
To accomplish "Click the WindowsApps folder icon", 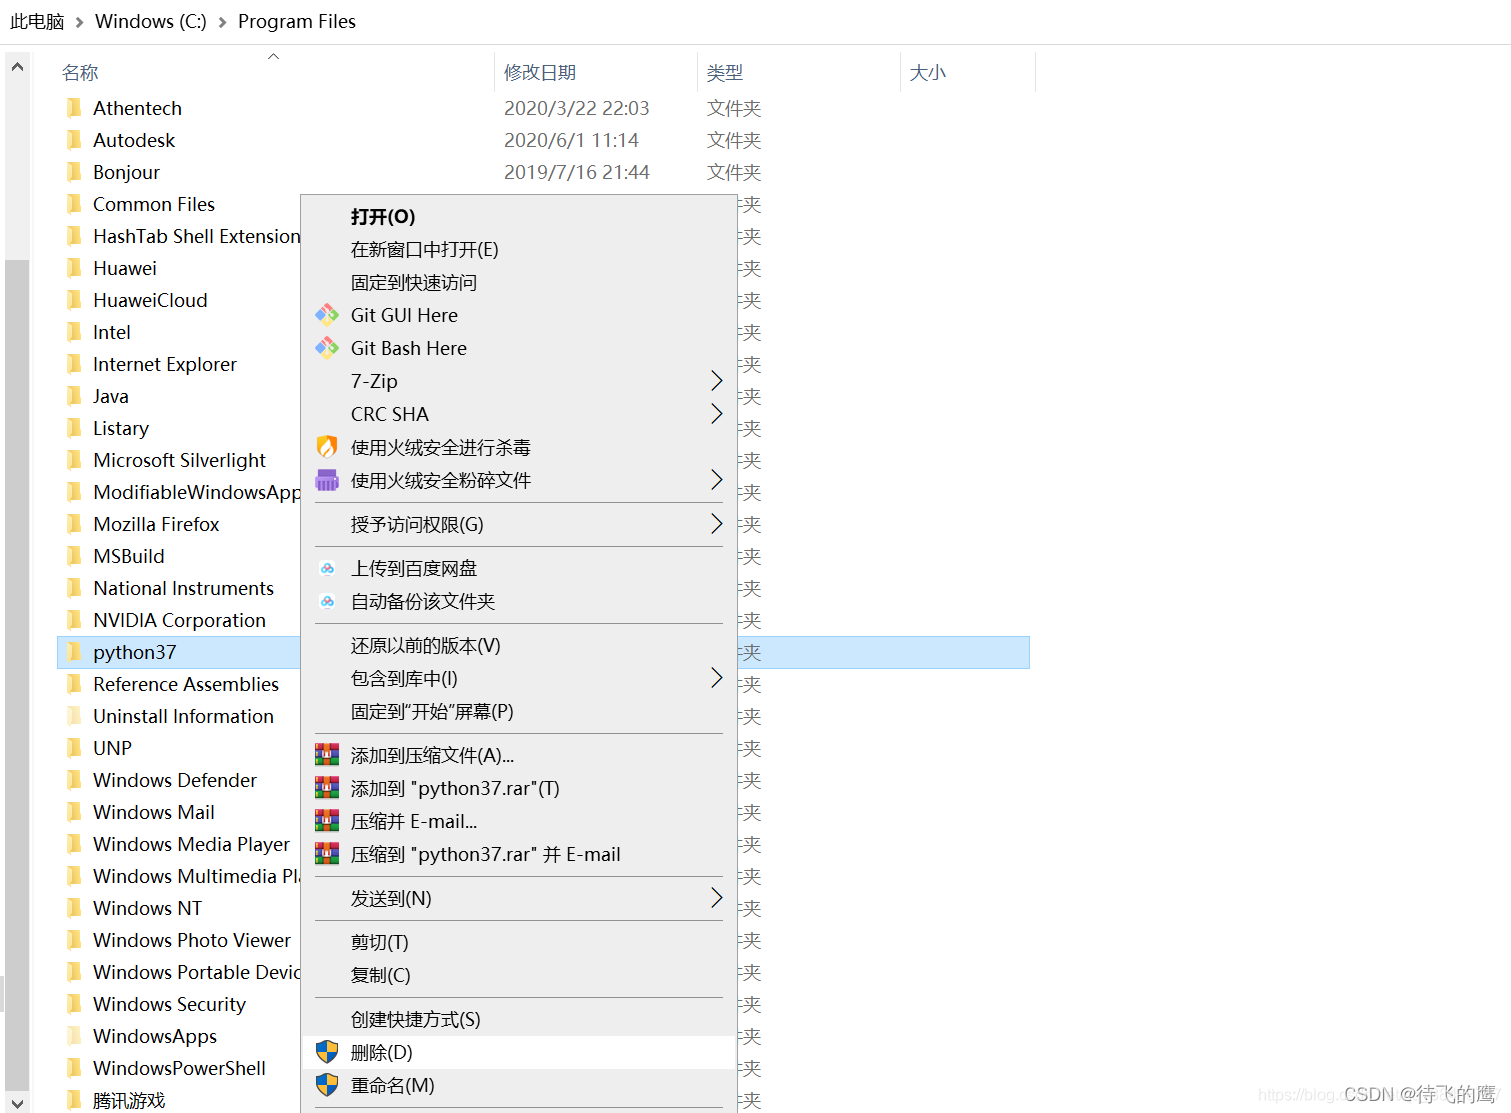I will (x=74, y=1036).
